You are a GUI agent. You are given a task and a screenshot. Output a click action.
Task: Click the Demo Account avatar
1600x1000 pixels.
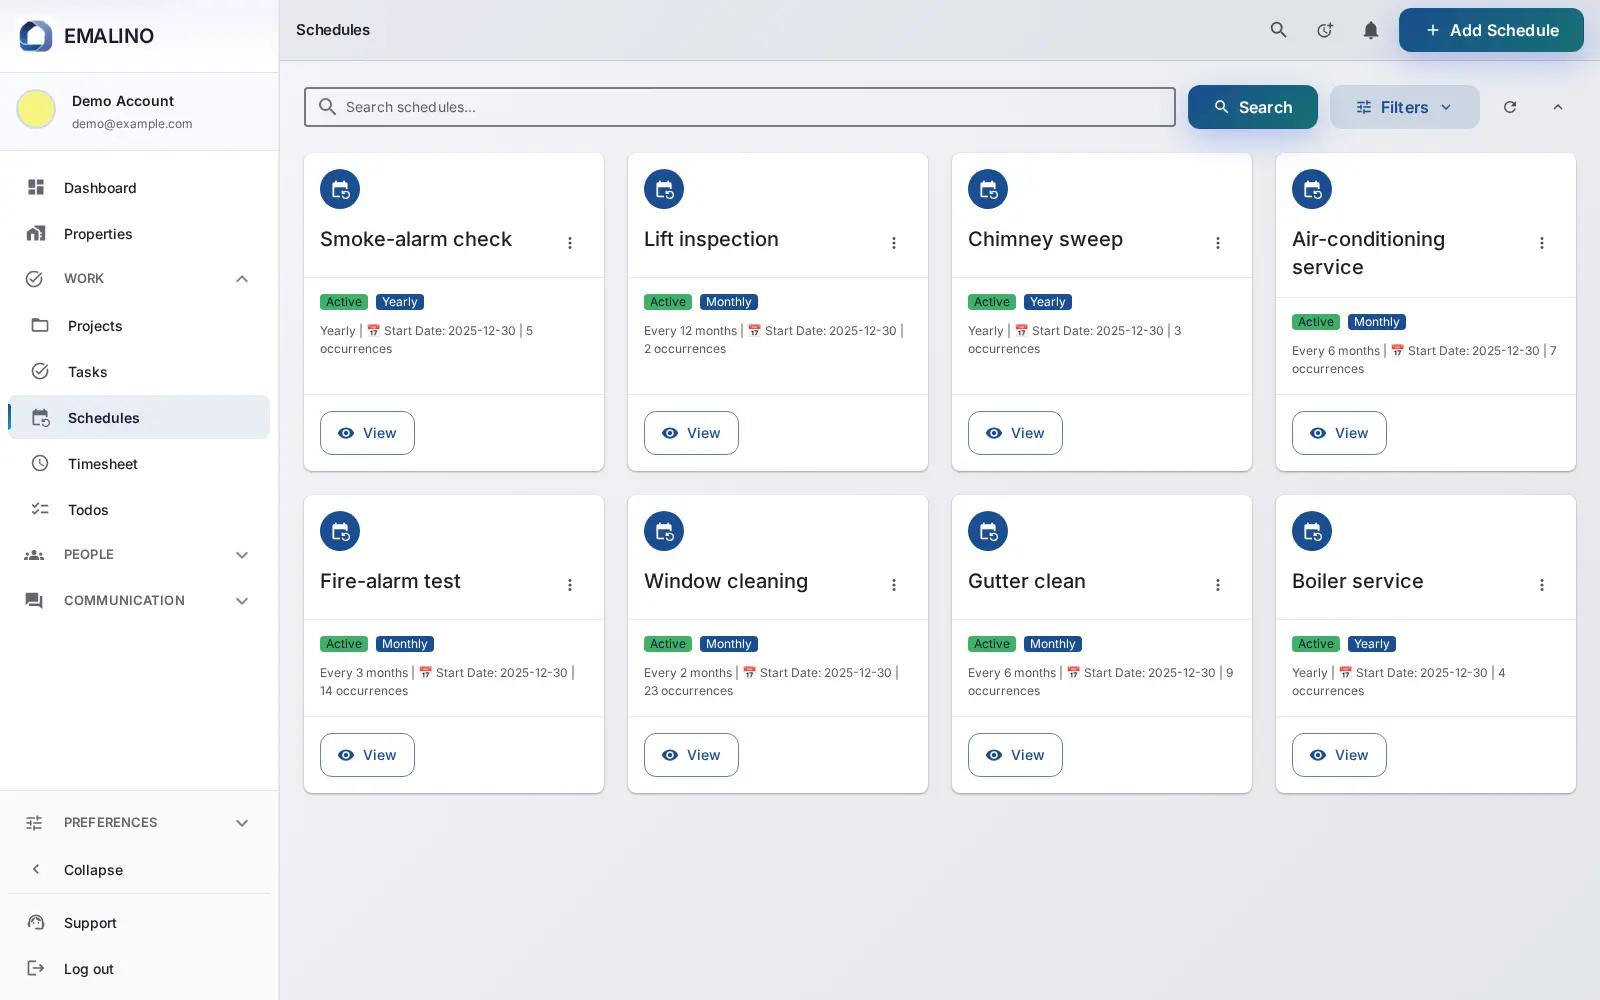[x=36, y=109]
